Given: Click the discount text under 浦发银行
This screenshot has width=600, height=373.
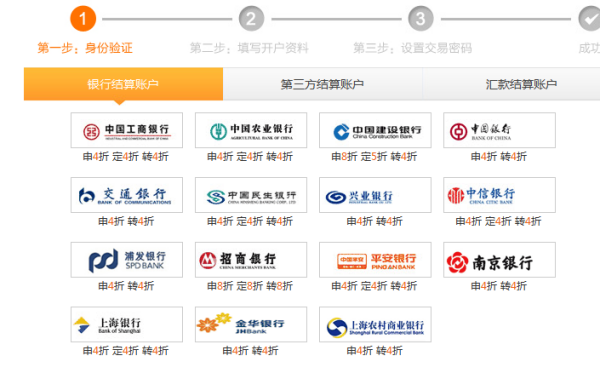Looking at the screenshot, I should (126, 286).
